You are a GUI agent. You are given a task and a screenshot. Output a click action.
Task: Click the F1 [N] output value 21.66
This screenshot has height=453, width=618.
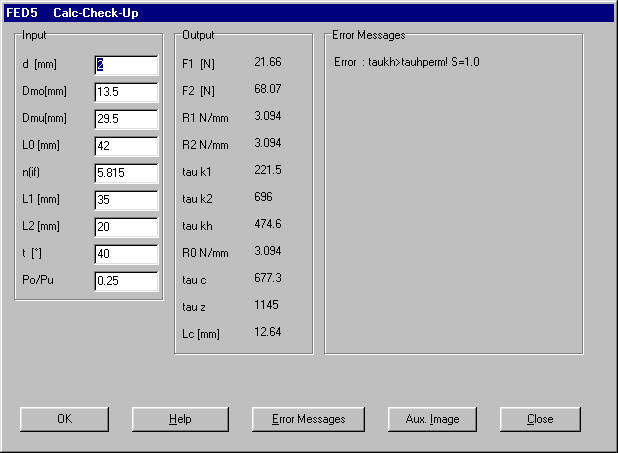[x=268, y=63]
